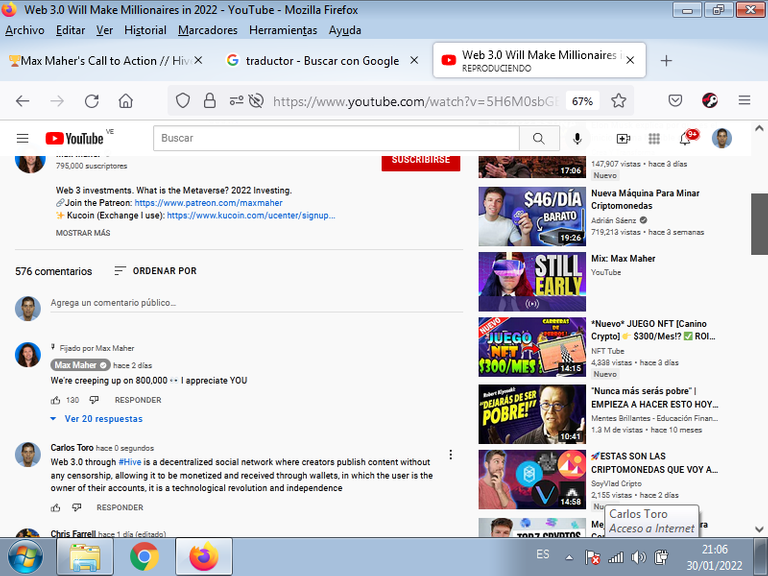This screenshot has height=576, width=768.
Task: Open the YouTube apps grid icon
Action: [654, 139]
